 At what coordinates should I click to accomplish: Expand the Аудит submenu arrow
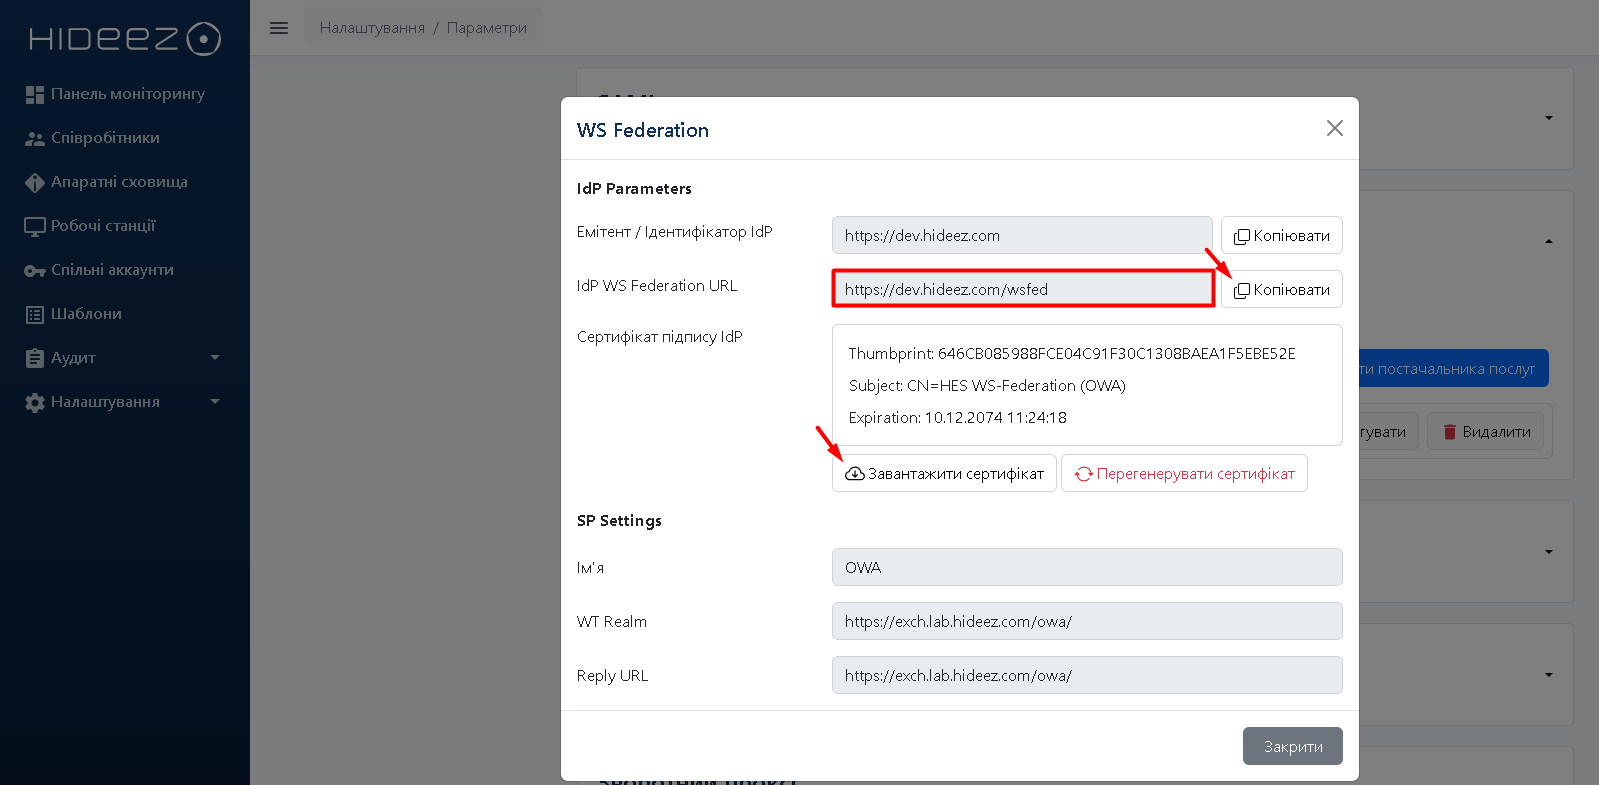215,357
